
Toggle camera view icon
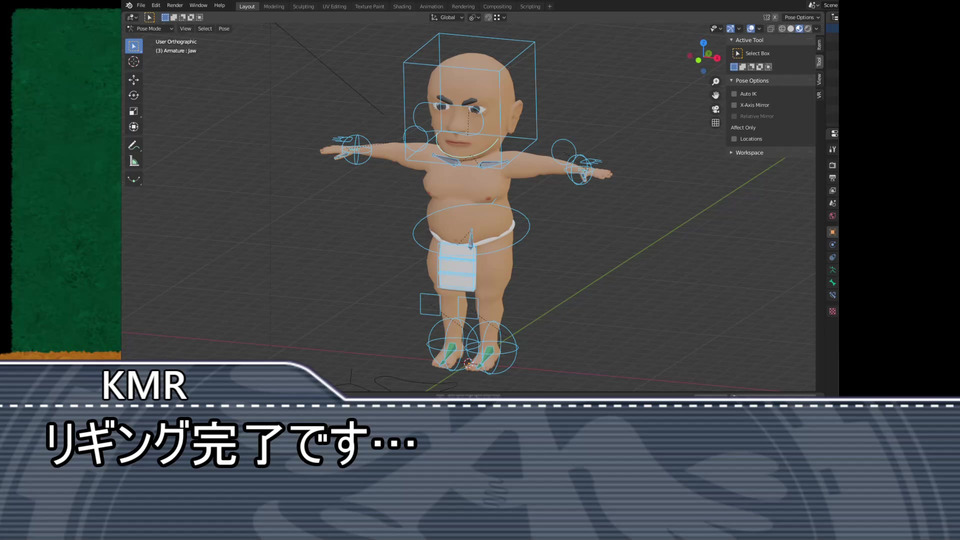[x=715, y=109]
